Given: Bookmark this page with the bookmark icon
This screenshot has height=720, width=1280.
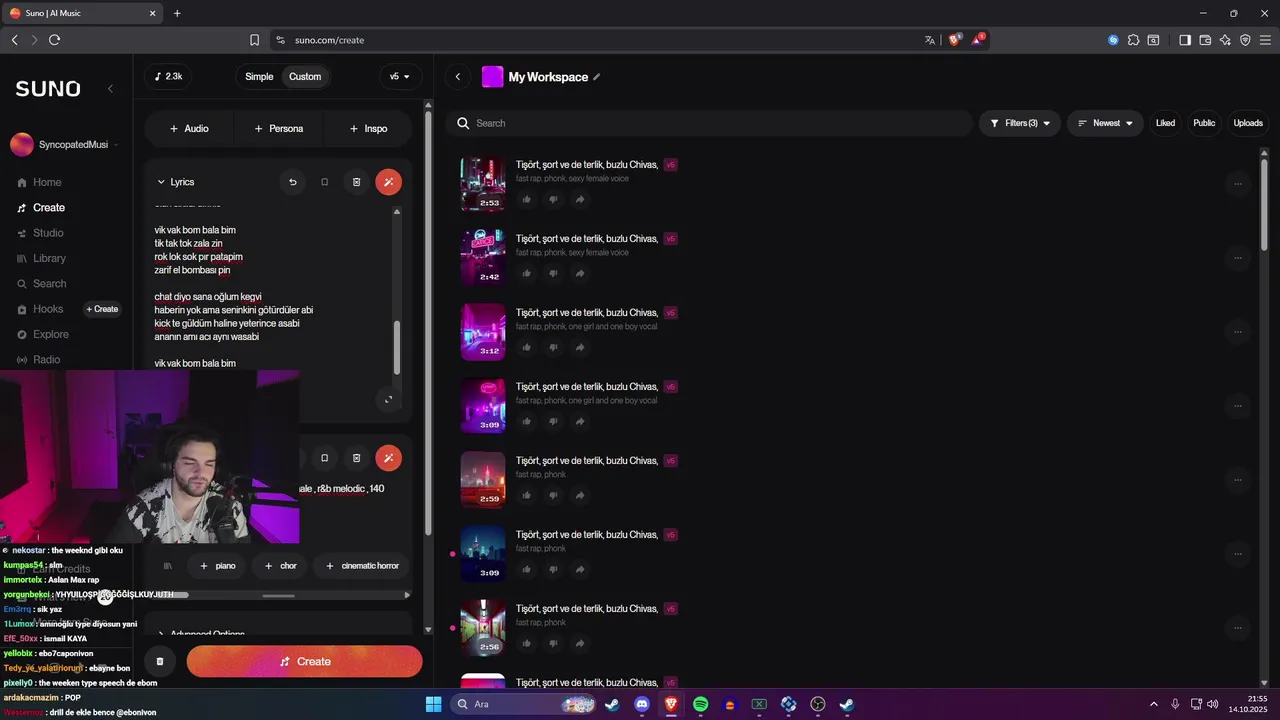Looking at the screenshot, I should [254, 40].
